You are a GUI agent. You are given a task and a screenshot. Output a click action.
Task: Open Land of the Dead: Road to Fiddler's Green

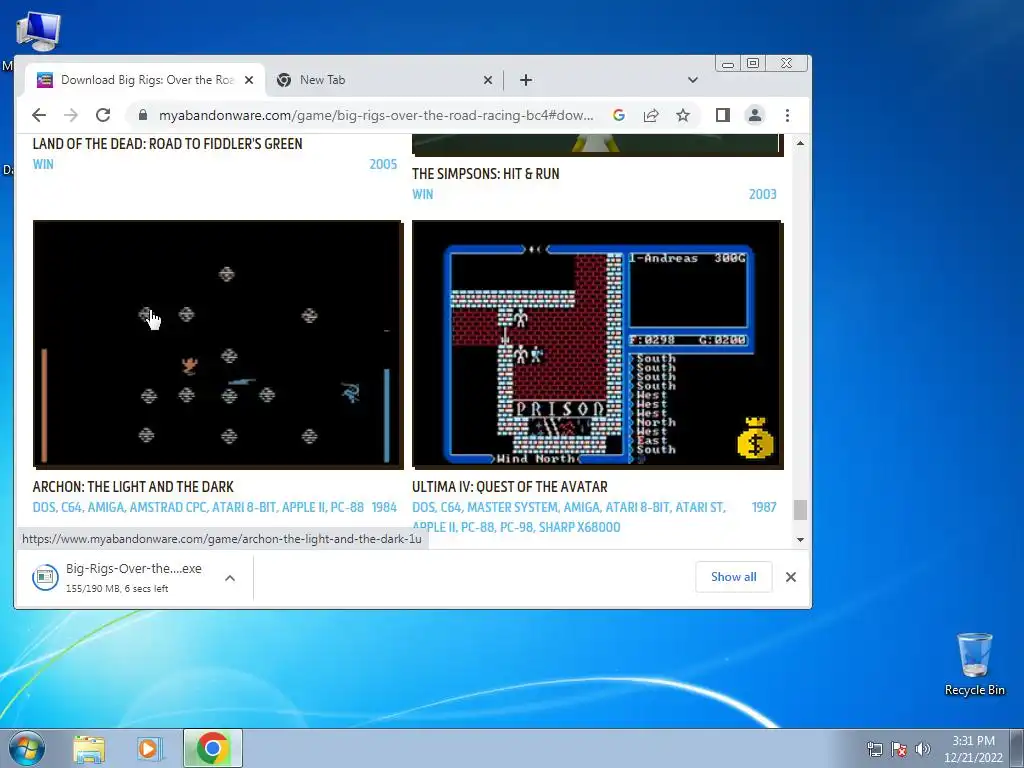[167, 144]
